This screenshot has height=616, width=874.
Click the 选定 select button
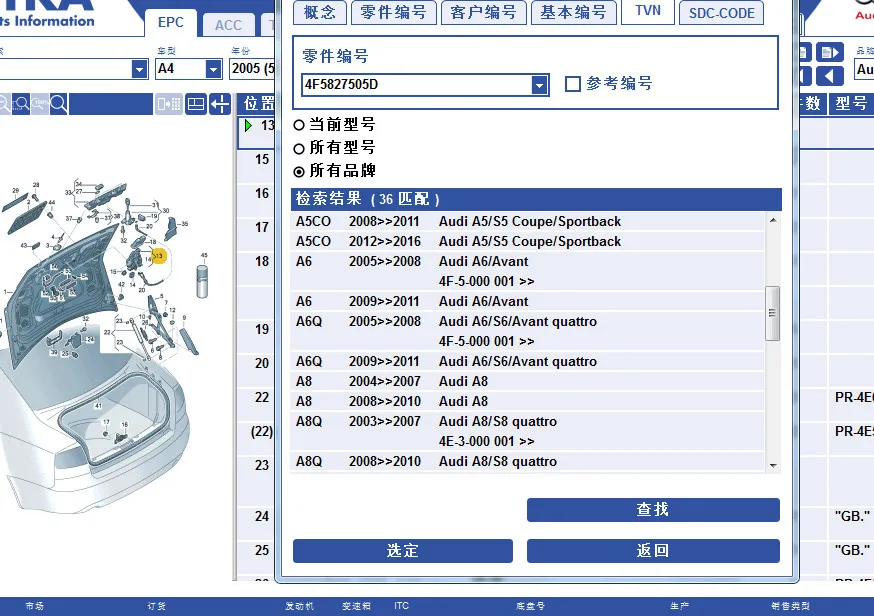(402, 551)
